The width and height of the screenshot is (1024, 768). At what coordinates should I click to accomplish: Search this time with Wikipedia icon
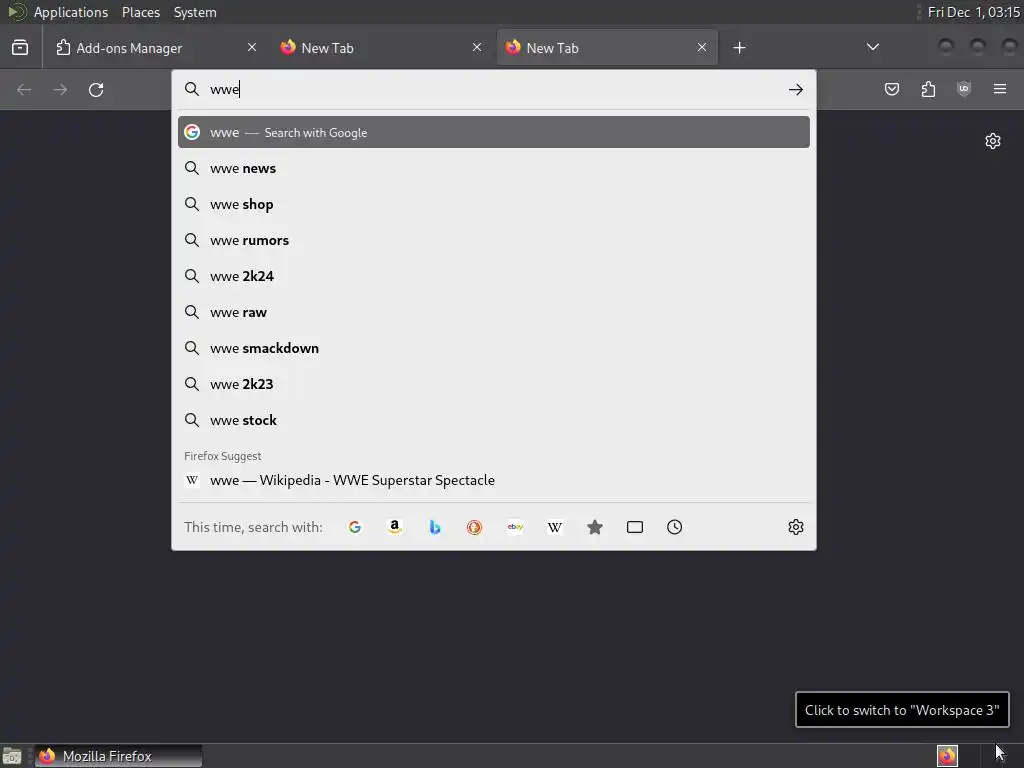[x=554, y=527]
